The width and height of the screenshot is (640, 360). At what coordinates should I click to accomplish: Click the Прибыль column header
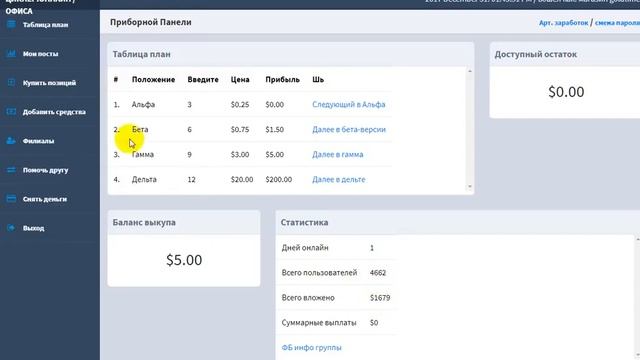point(282,80)
